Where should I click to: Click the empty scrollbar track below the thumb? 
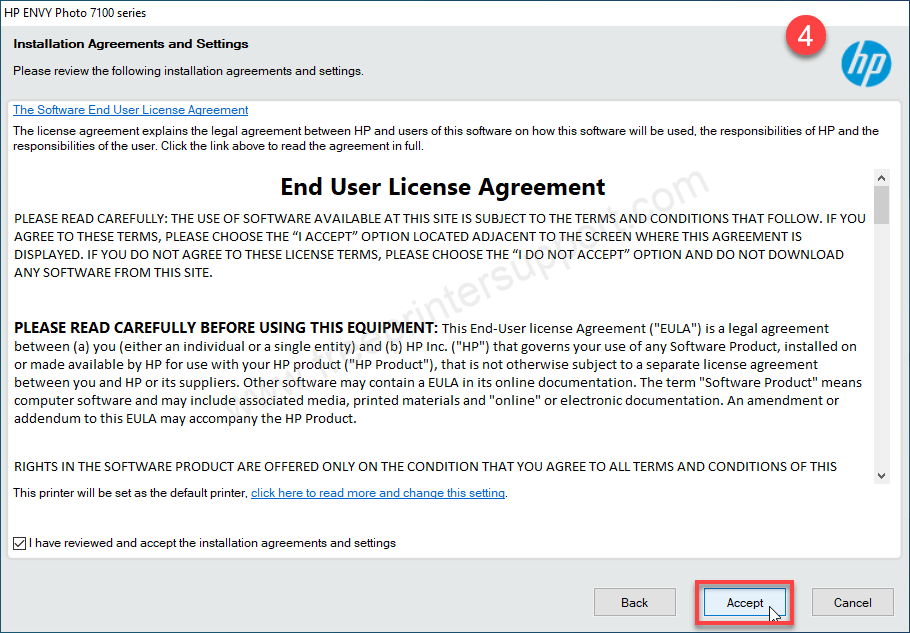click(x=881, y=350)
